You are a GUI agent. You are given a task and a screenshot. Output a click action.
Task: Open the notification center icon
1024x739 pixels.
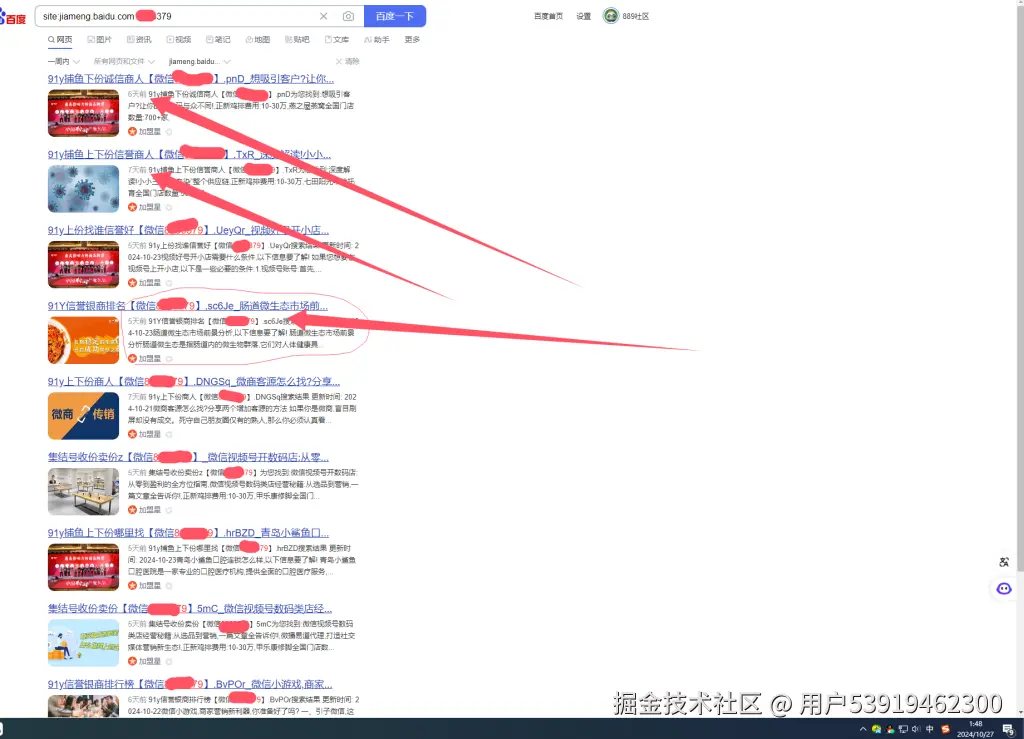[x=1008, y=729]
